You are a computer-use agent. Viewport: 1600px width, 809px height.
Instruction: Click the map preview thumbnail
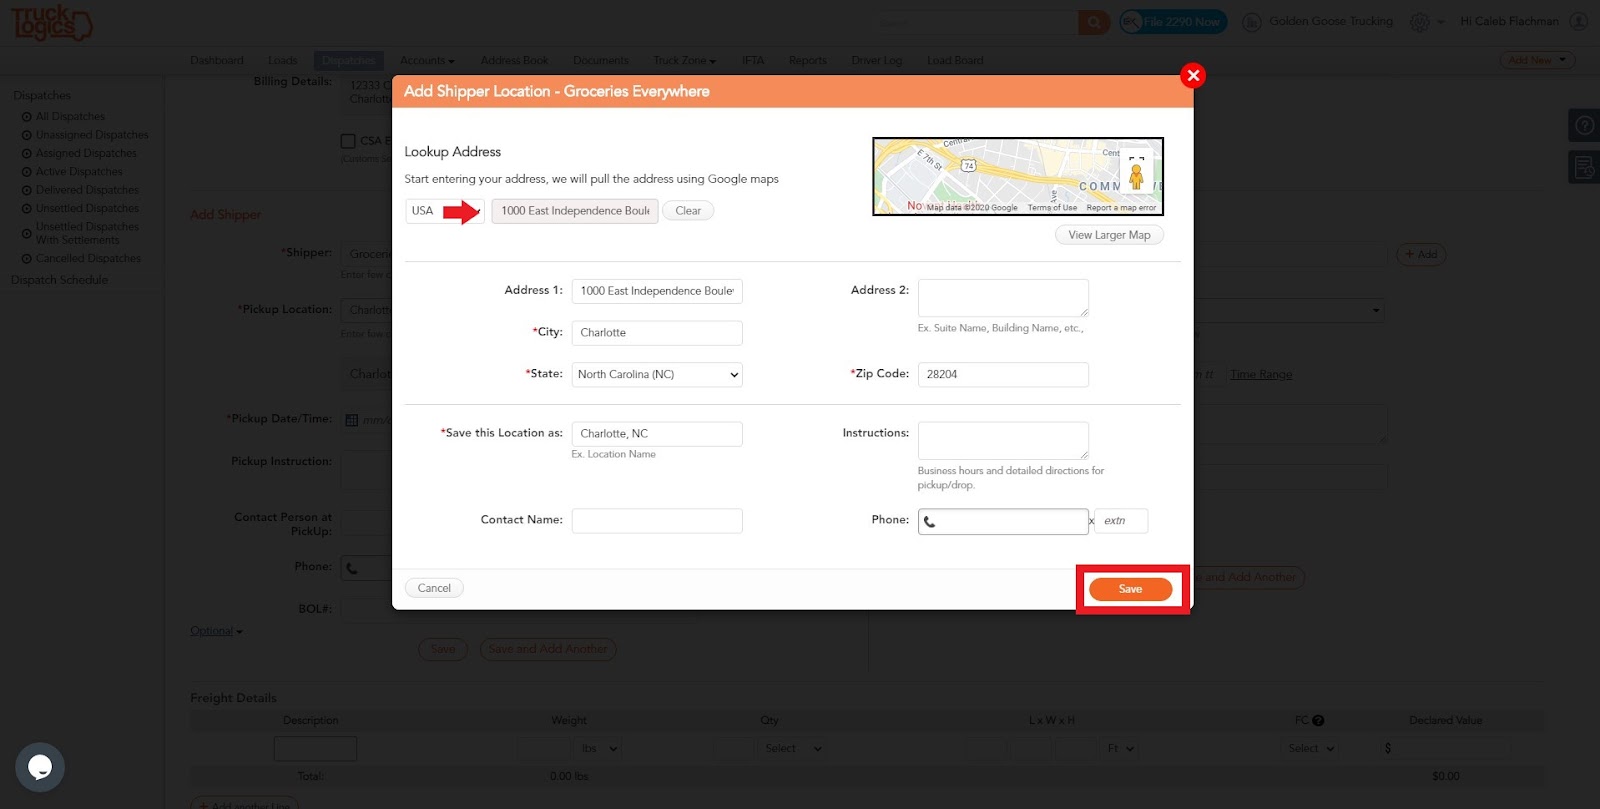point(1018,176)
